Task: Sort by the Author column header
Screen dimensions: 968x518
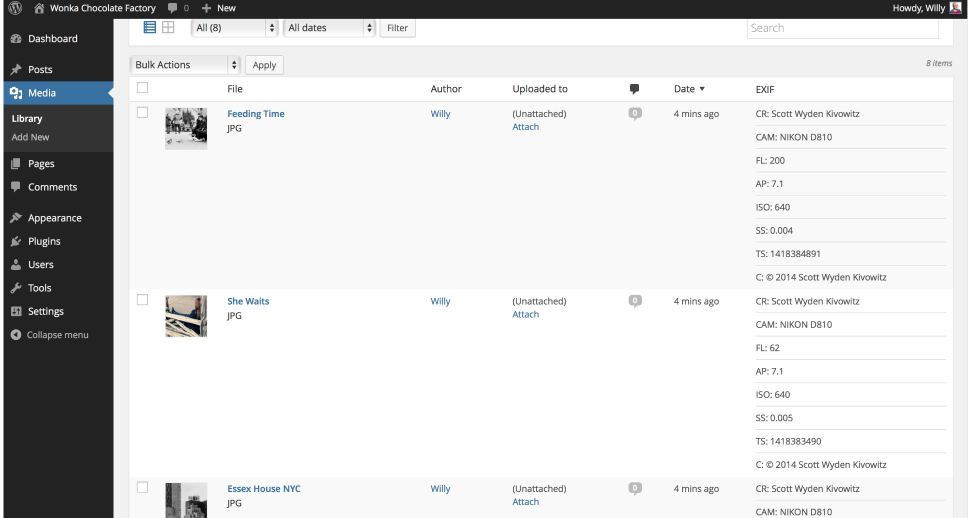Action: (446, 89)
